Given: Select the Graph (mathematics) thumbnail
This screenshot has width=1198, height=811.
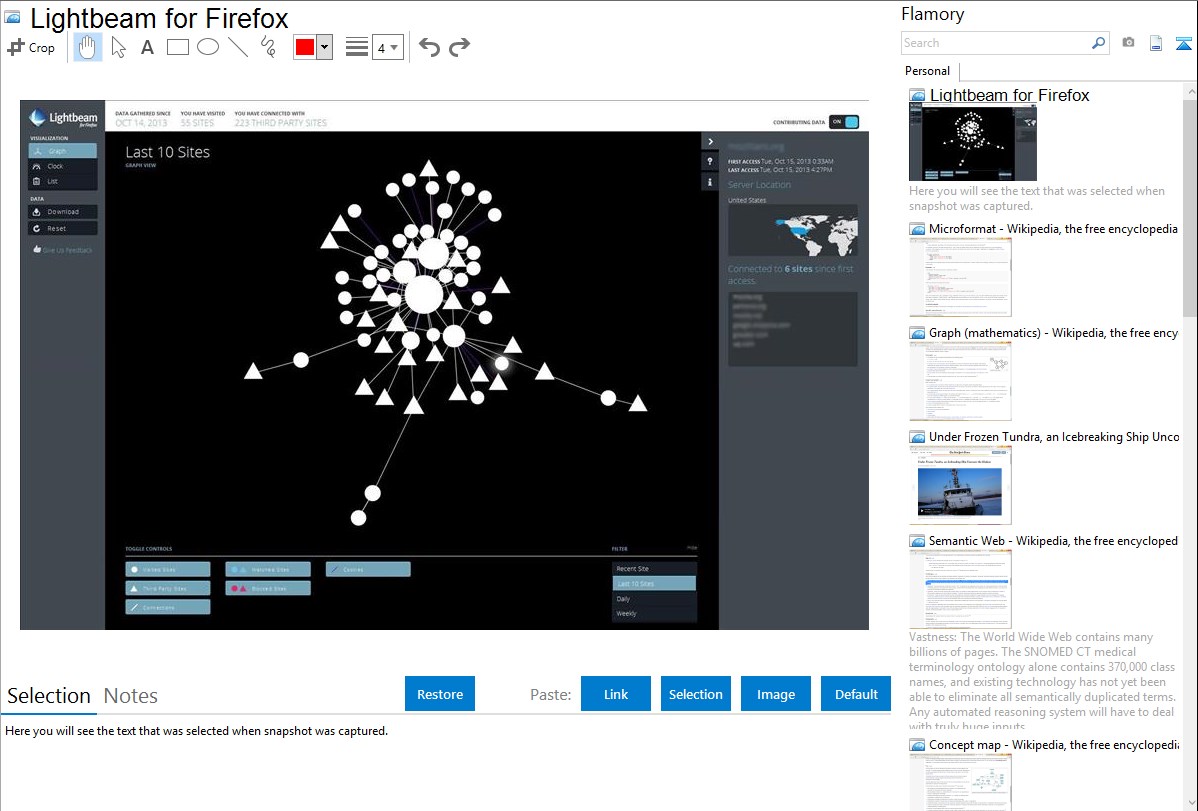Looking at the screenshot, I should point(960,381).
